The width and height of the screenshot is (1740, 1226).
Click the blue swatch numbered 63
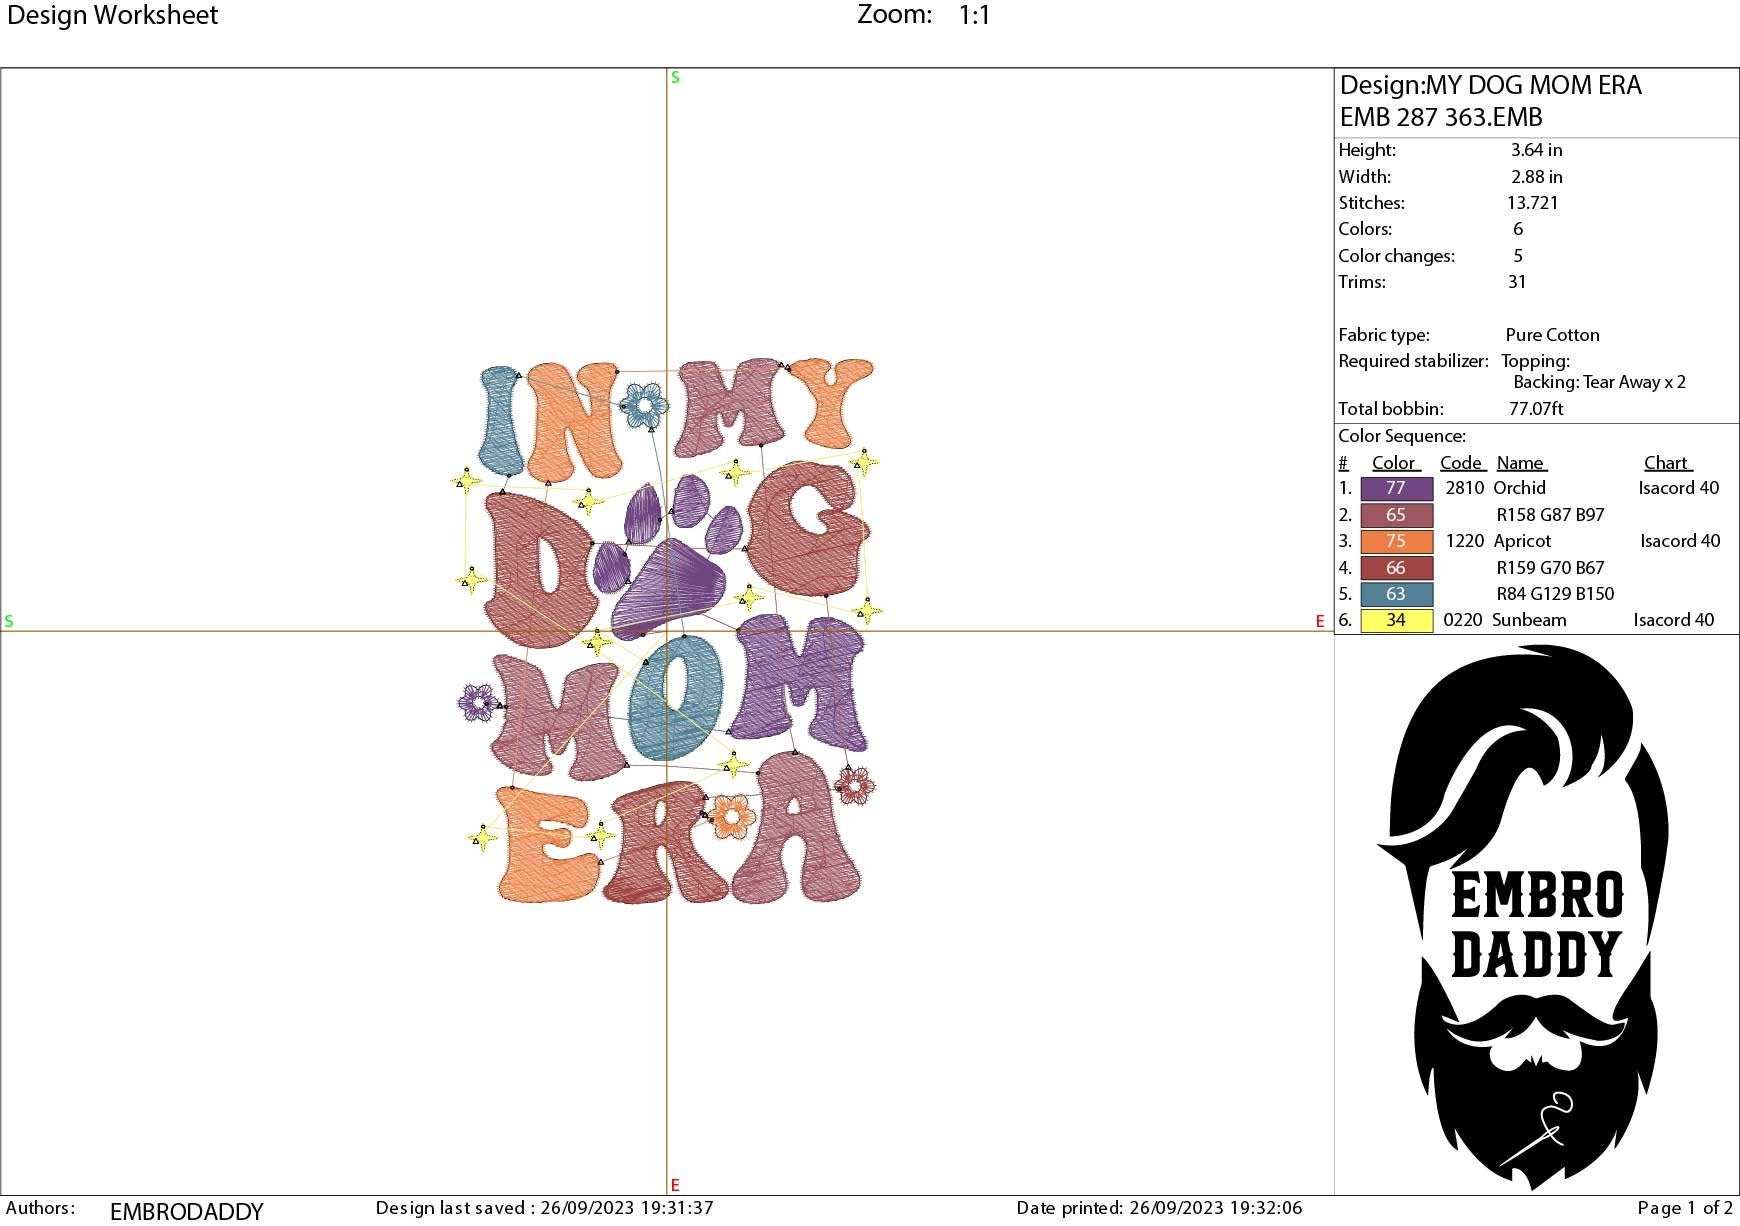(x=1395, y=594)
